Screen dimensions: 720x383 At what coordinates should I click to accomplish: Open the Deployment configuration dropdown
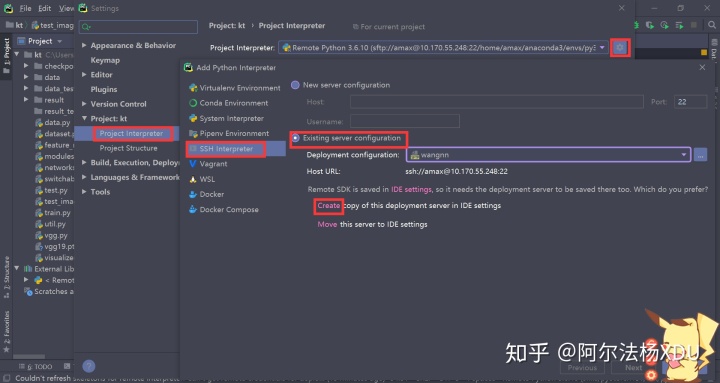[548, 155]
